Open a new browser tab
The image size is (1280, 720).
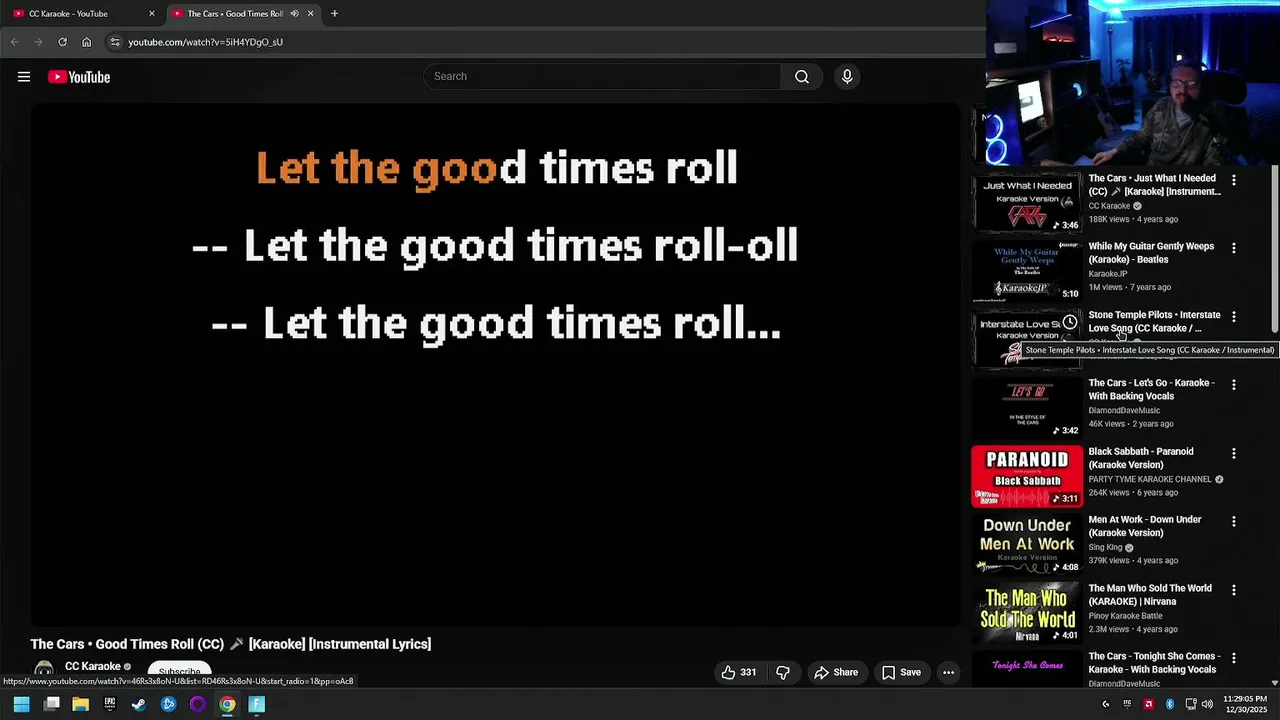point(334,13)
